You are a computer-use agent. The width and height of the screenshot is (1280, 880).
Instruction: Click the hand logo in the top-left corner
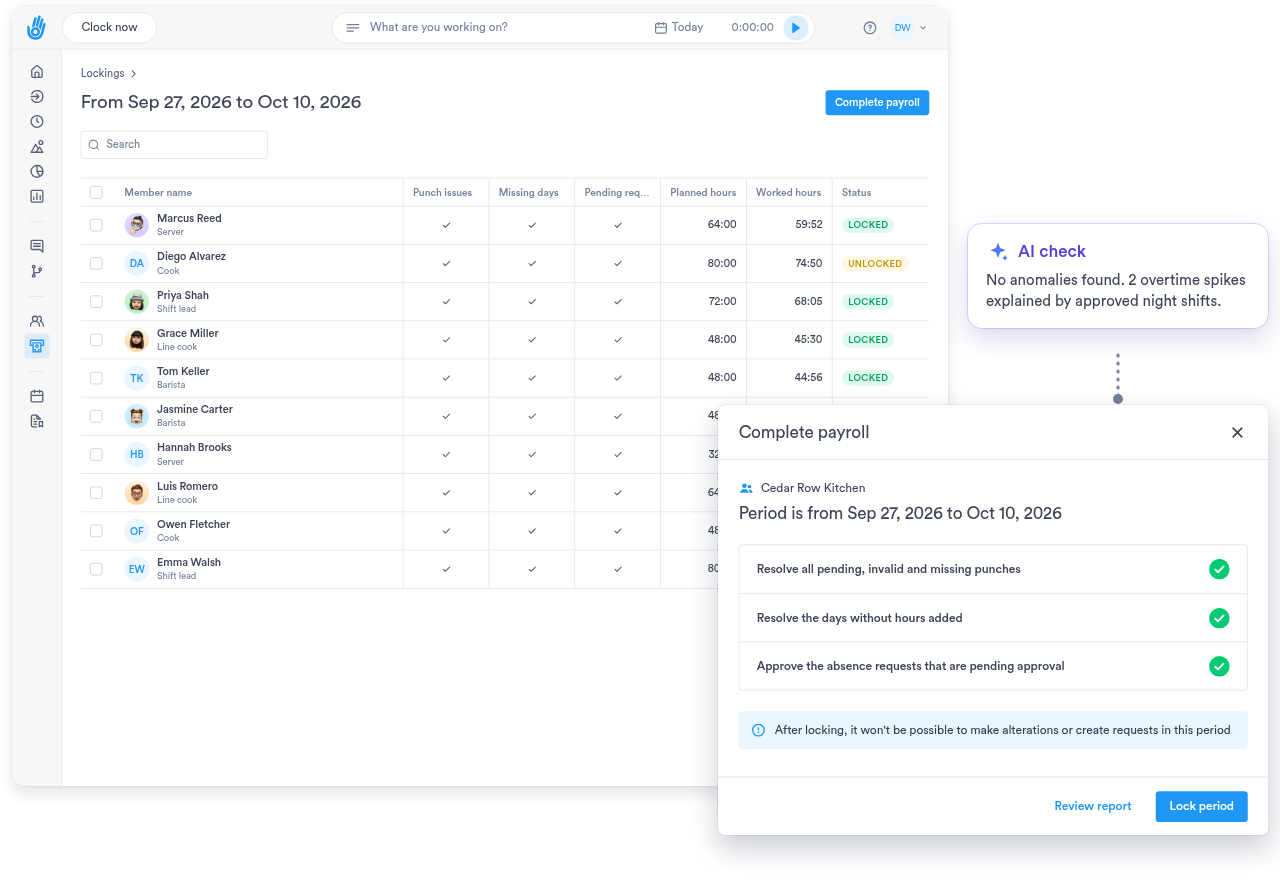37,27
